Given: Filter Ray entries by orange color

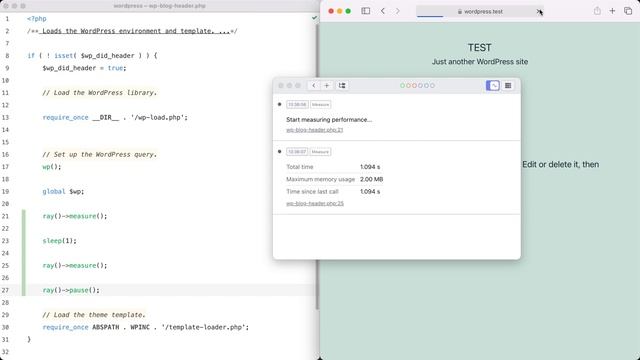Looking at the screenshot, I should (x=408, y=85).
